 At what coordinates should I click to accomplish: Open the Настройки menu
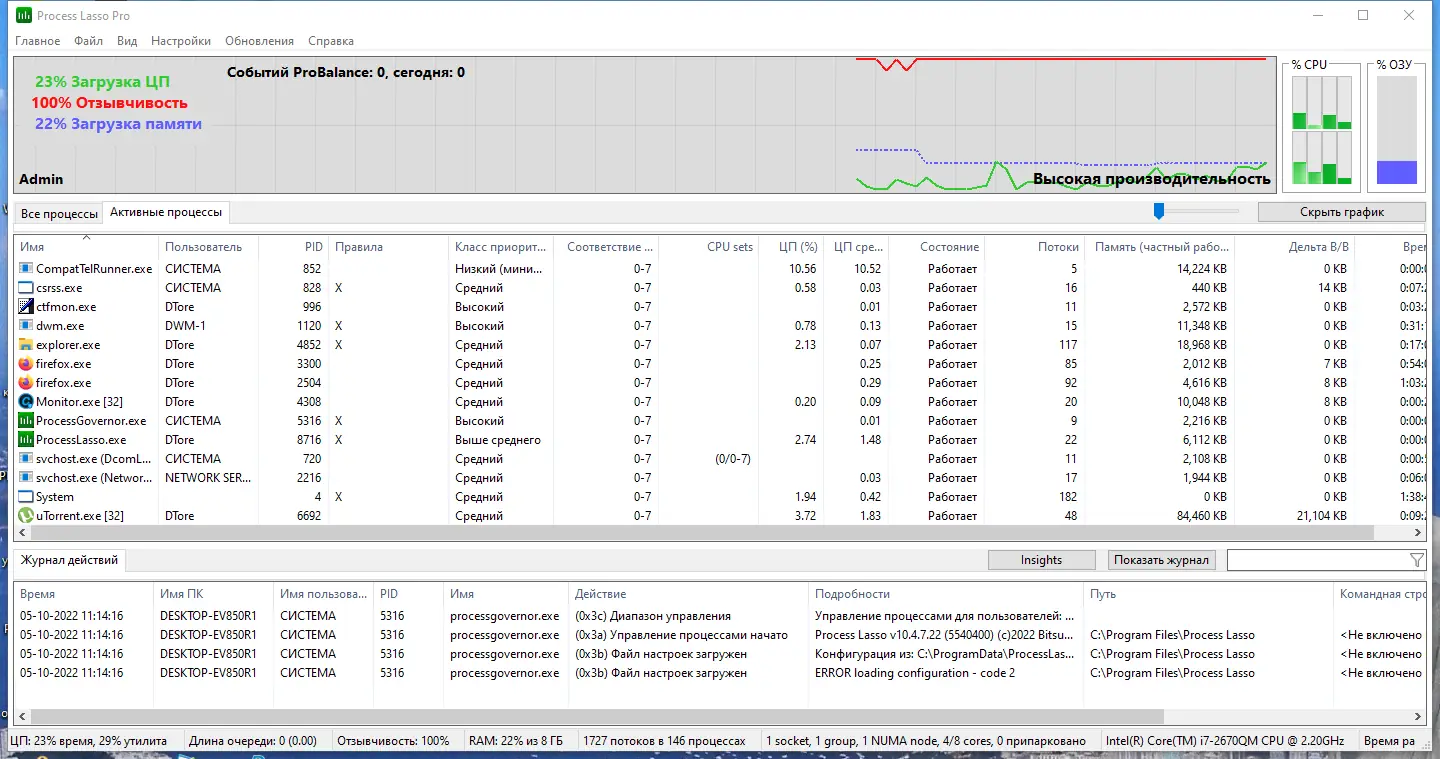pyautogui.click(x=181, y=41)
